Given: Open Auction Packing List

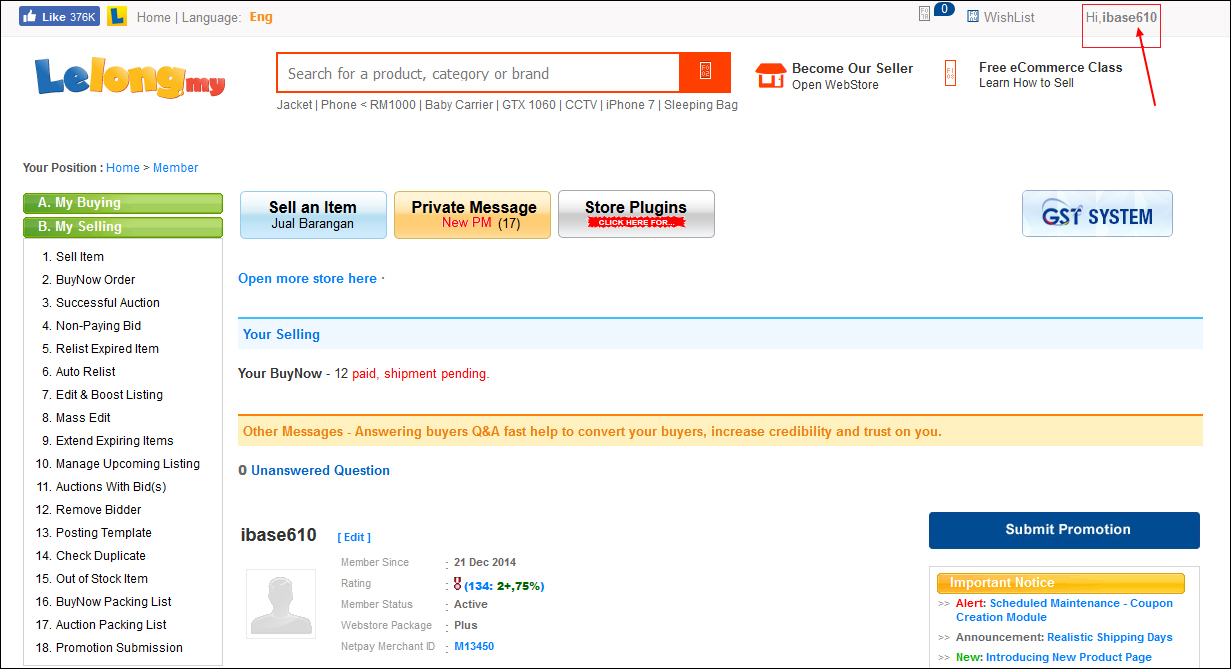Looking at the screenshot, I should [x=111, y=625].
